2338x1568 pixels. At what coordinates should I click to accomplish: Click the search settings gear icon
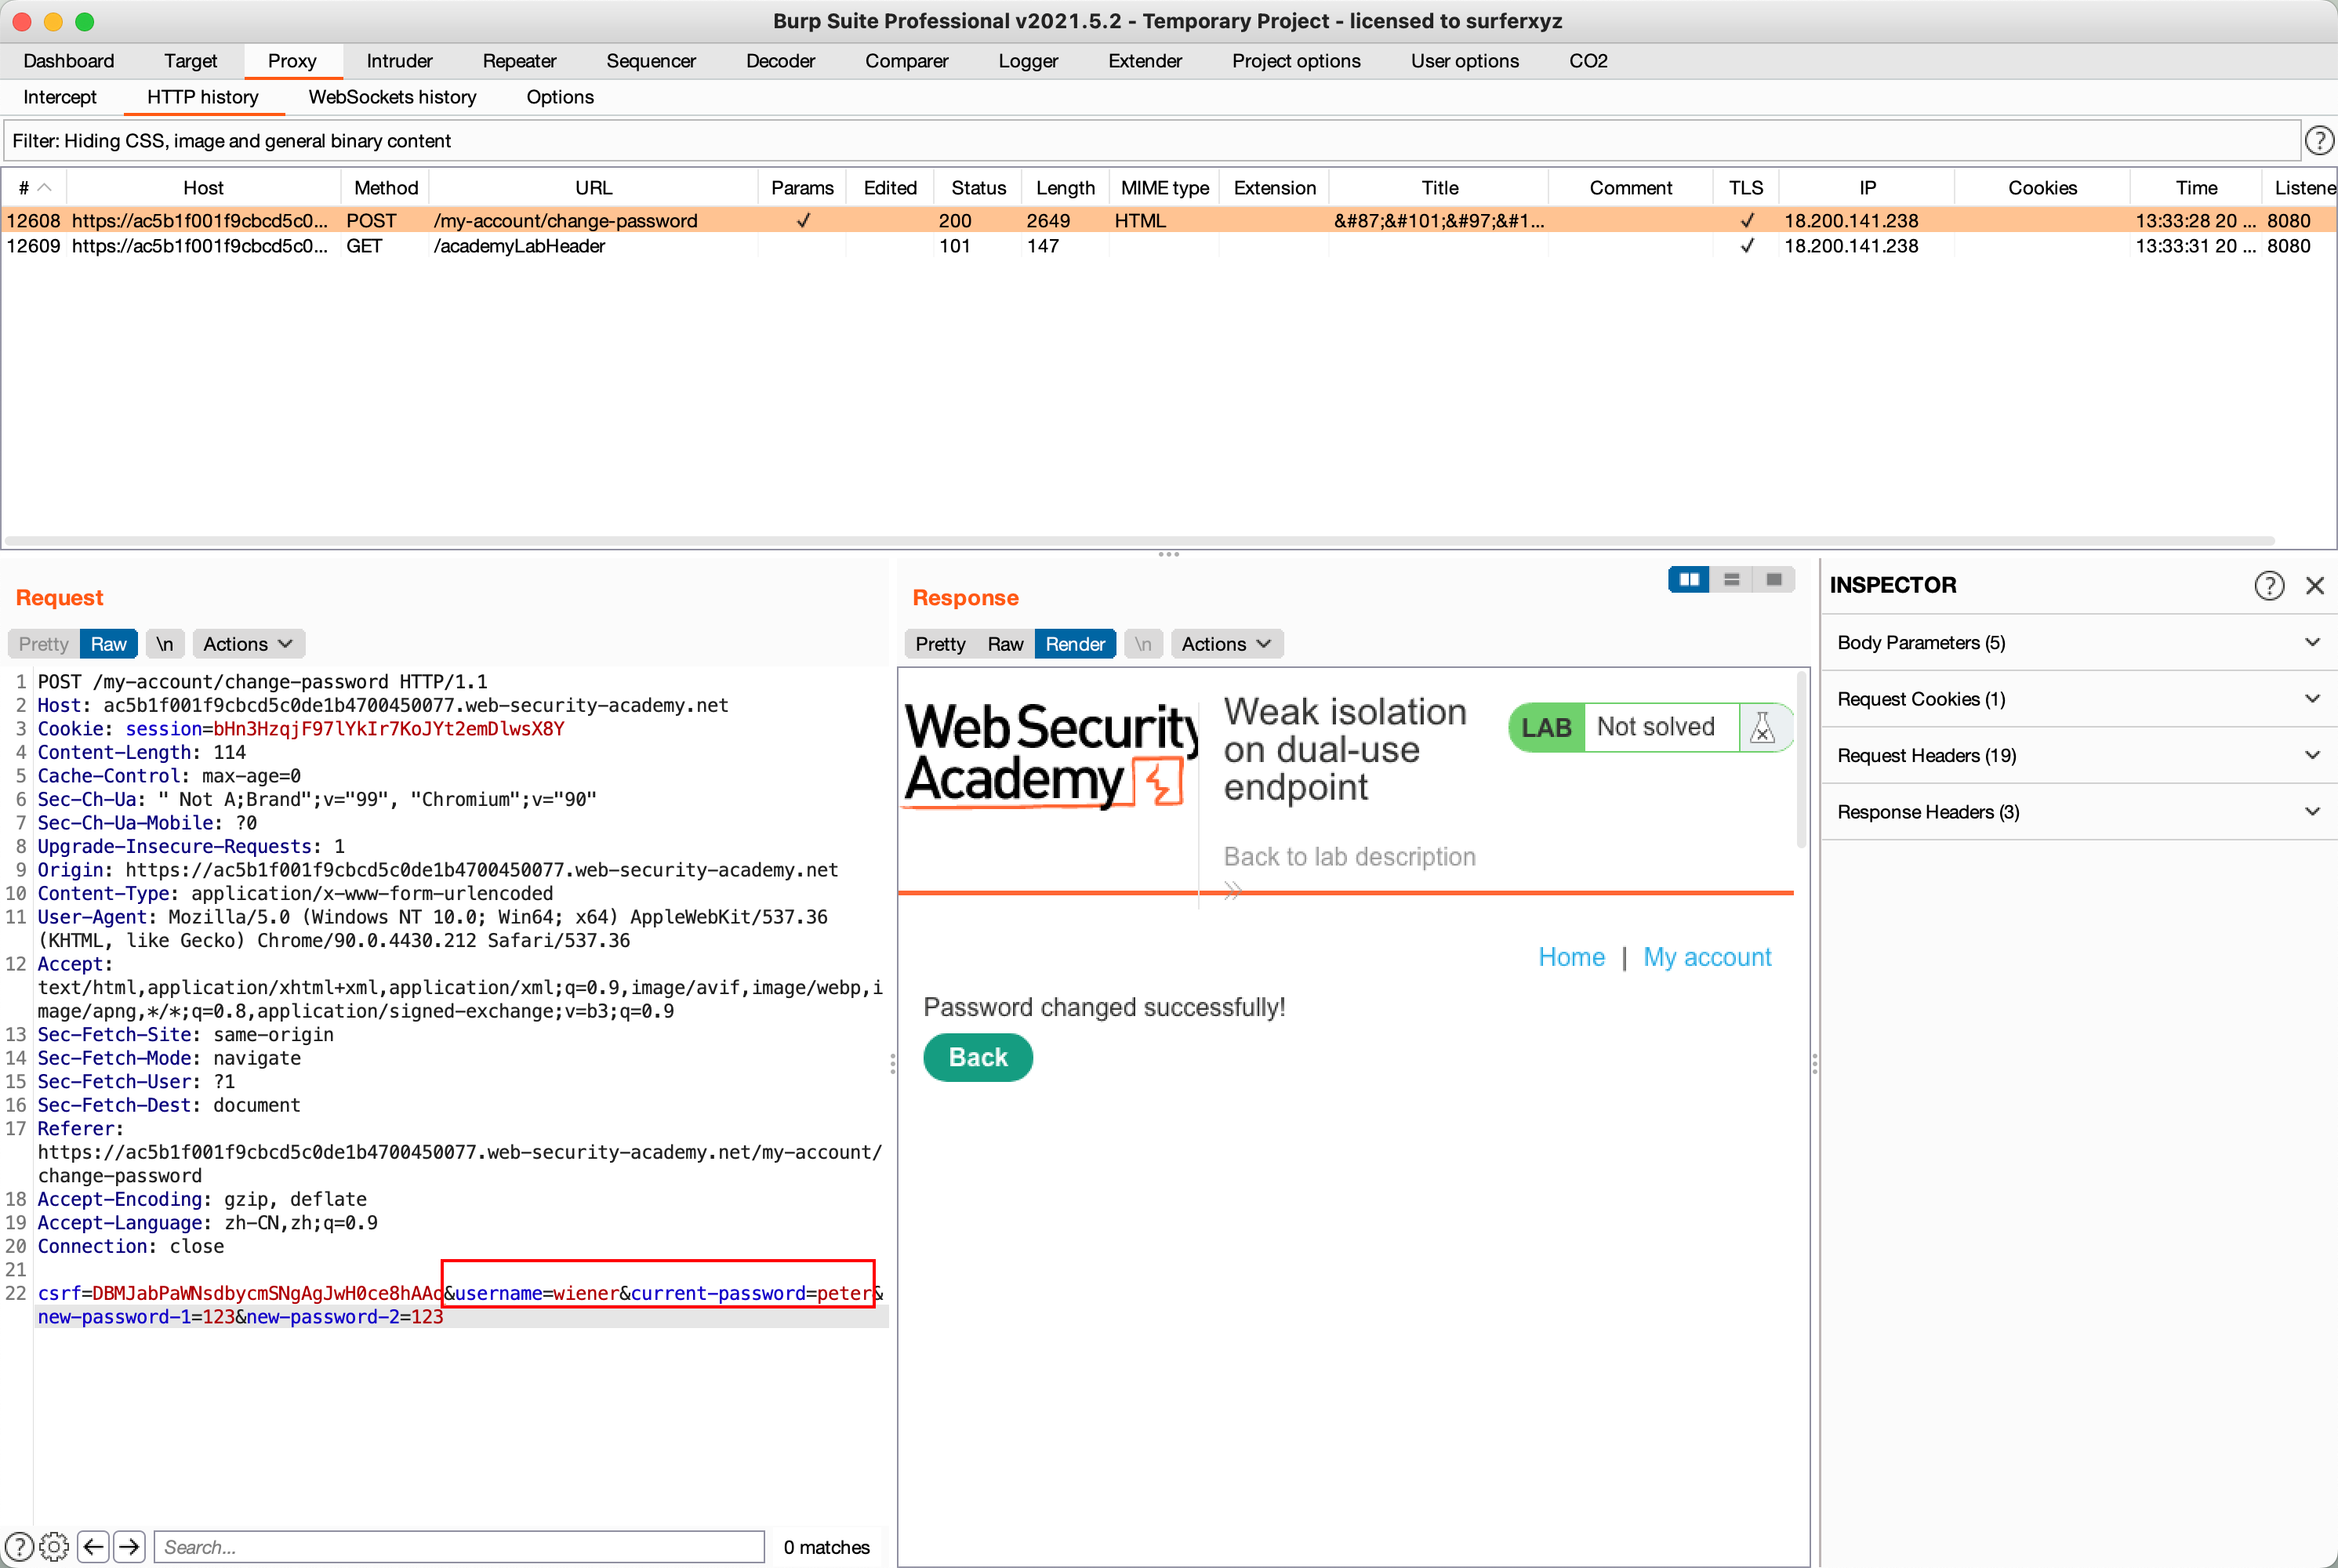coord(54,1547)
